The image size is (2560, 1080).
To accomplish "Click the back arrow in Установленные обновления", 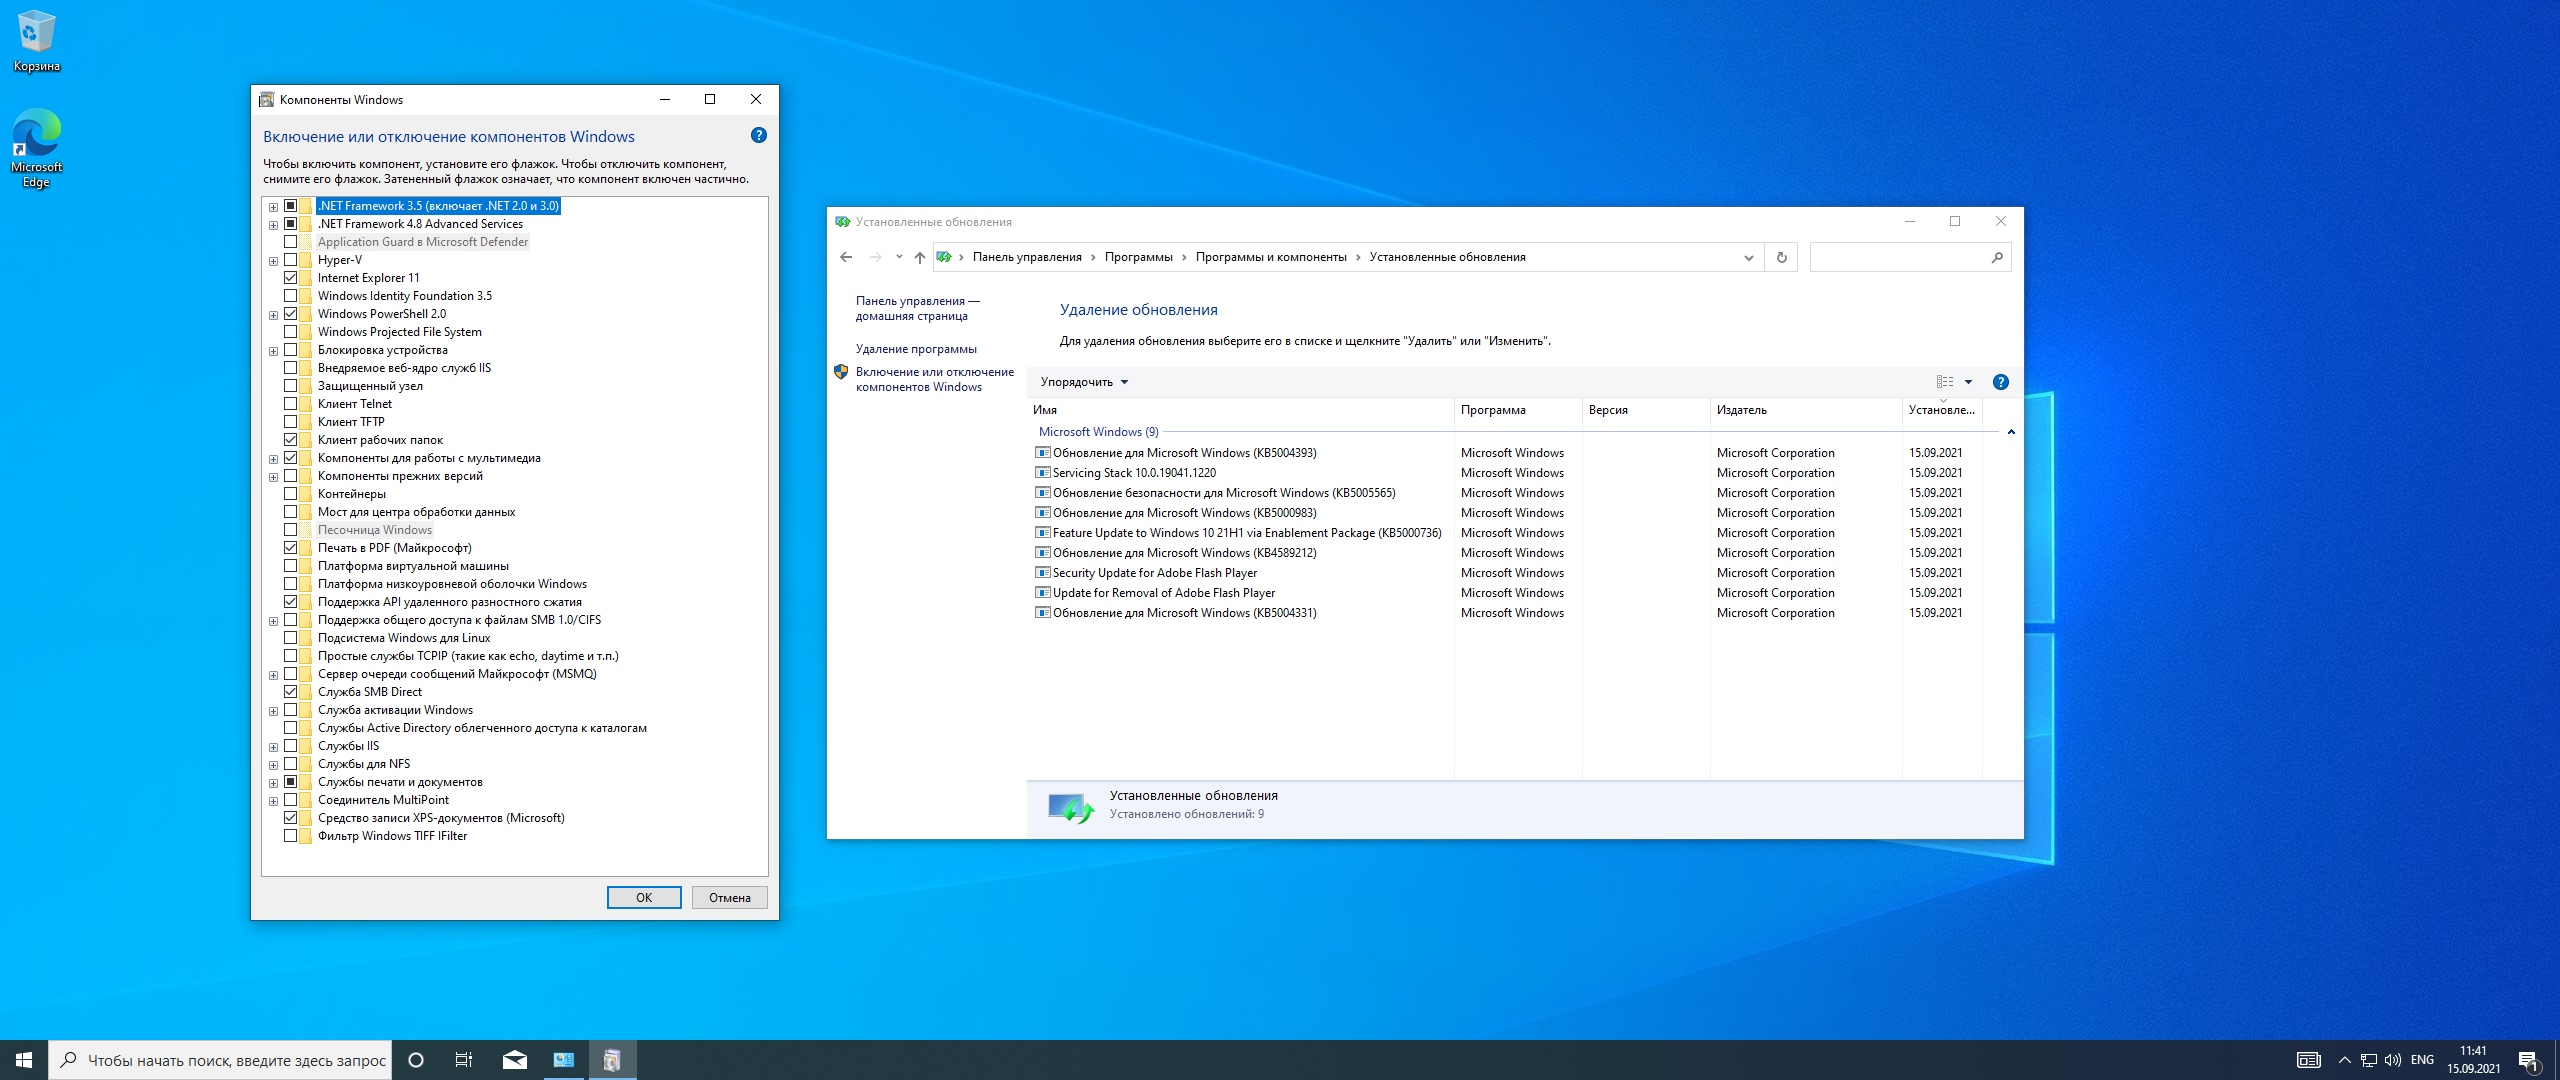I will point(846,257).
